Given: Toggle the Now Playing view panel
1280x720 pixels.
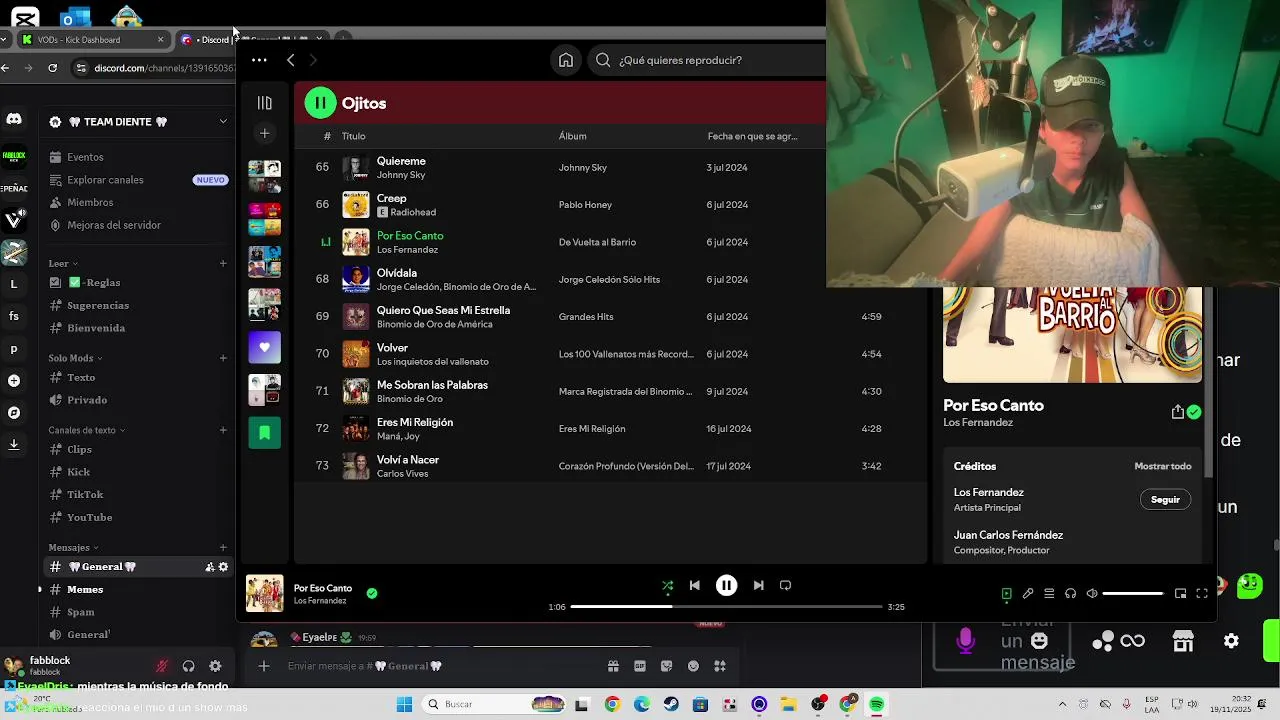Looking at the screenshot, I should tap(1007, 593).
